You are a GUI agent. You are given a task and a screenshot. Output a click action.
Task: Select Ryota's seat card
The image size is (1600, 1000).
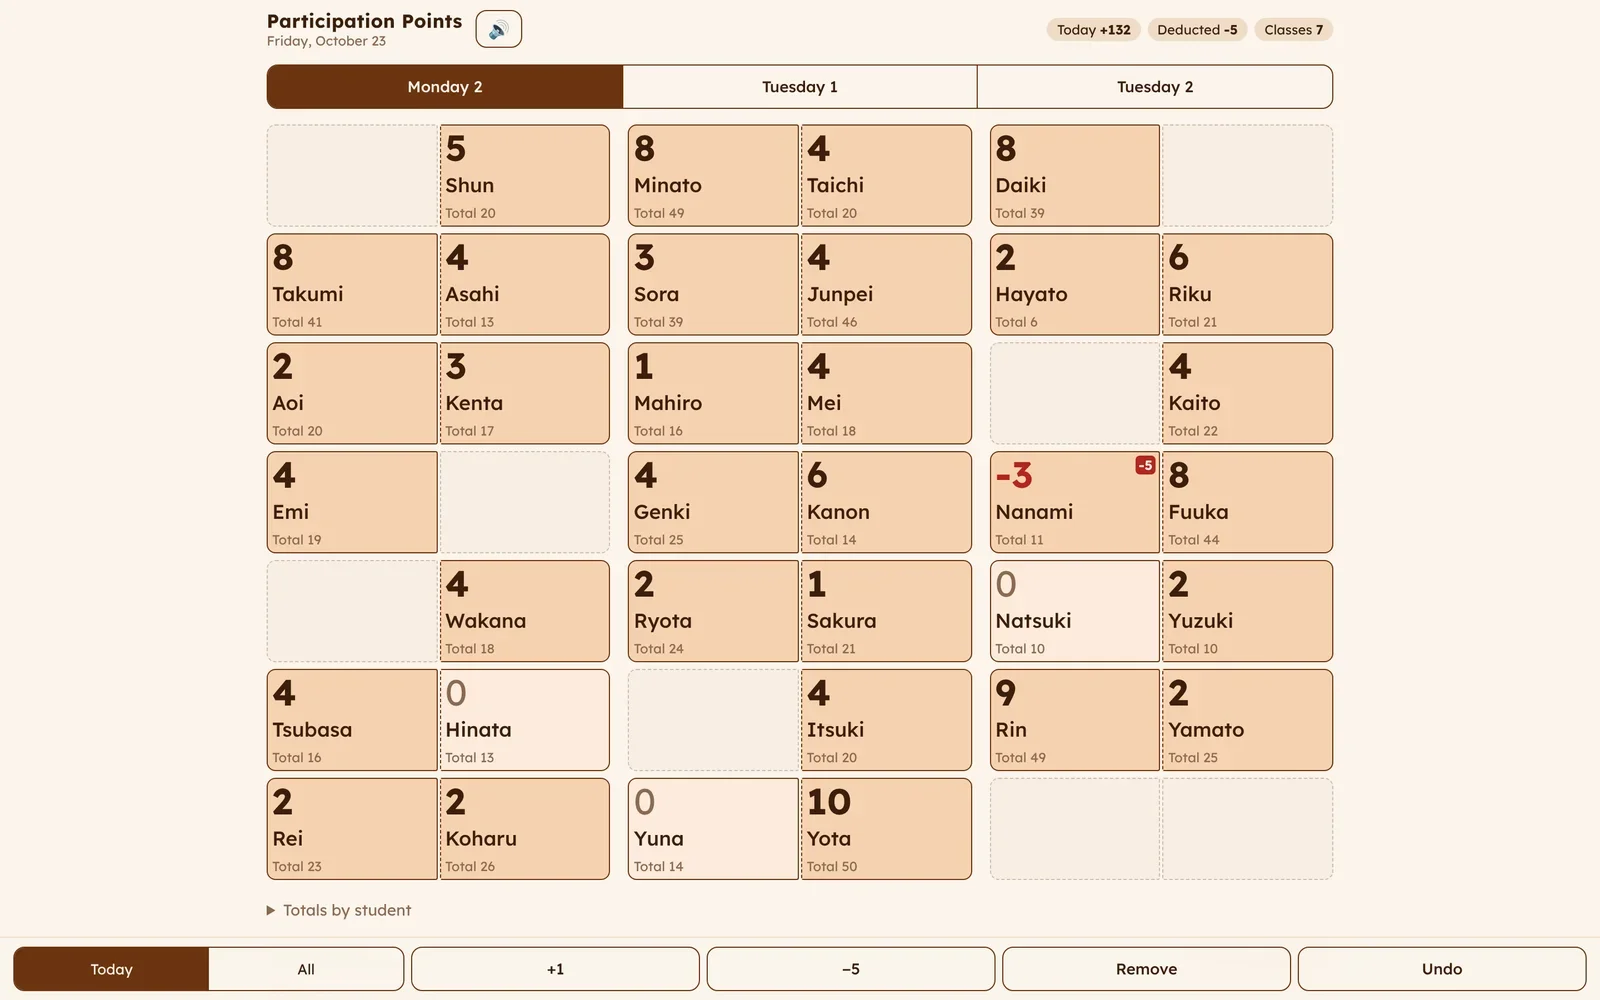pos(713,611)
